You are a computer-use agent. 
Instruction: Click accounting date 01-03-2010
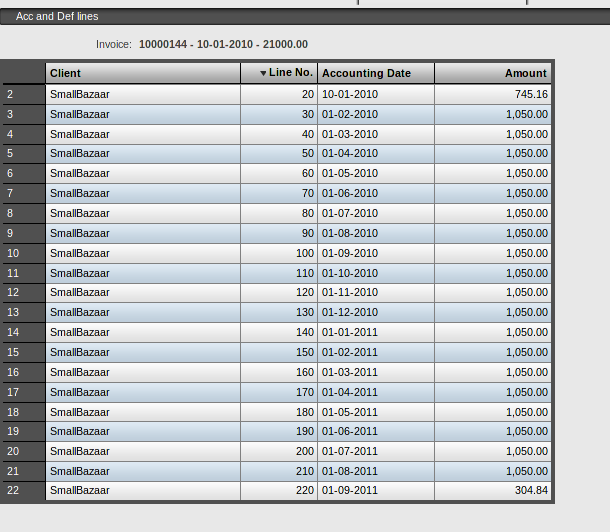point(376,134)
